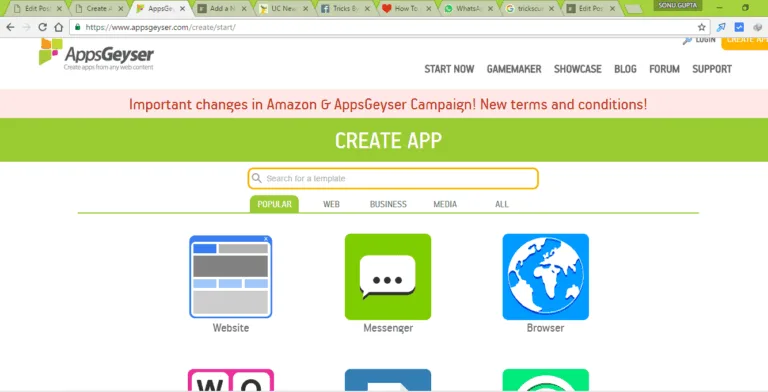Switch to the 'Add a N' browser tab
Screen dimensions: 768x392
click(222, 8)
